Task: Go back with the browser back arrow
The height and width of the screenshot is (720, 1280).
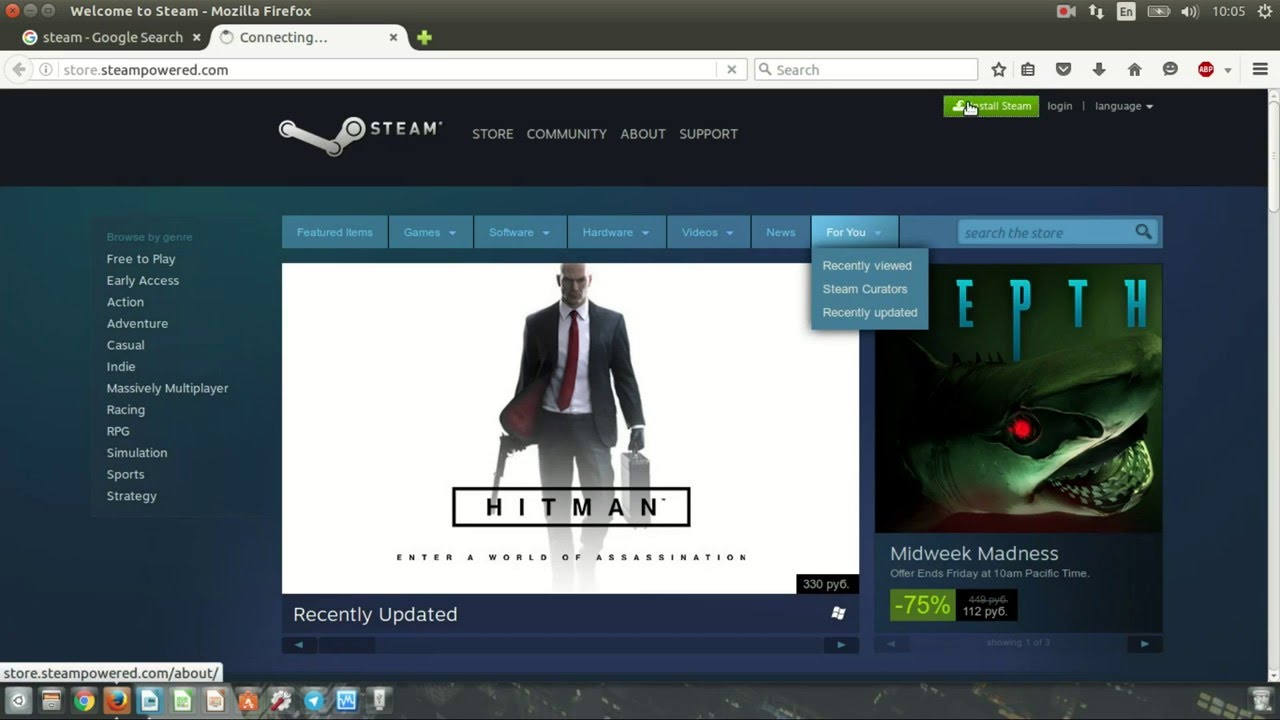Action: point(18,70)
